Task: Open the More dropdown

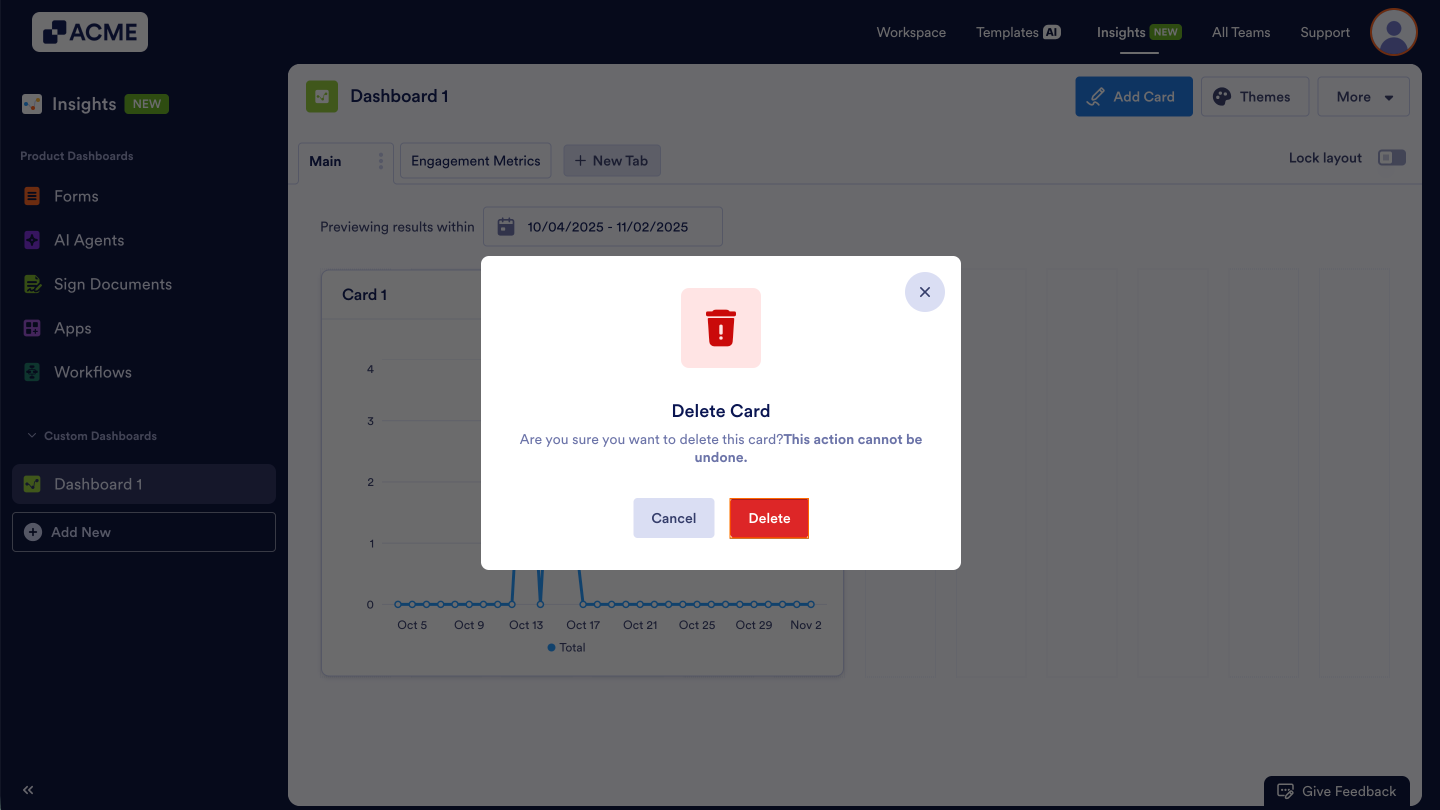Action: (x=1363, y=96)
